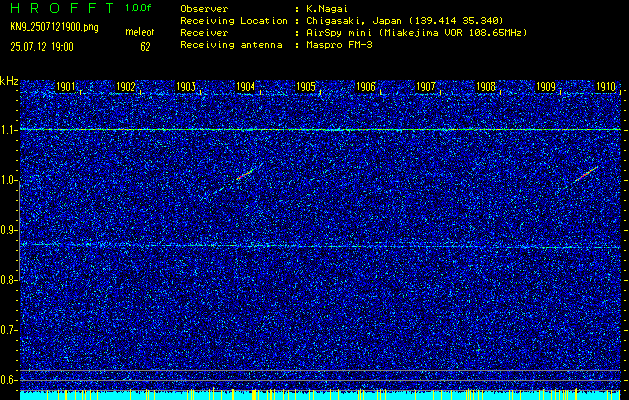Click the AirSpy mini receiver description

[416, 32]
